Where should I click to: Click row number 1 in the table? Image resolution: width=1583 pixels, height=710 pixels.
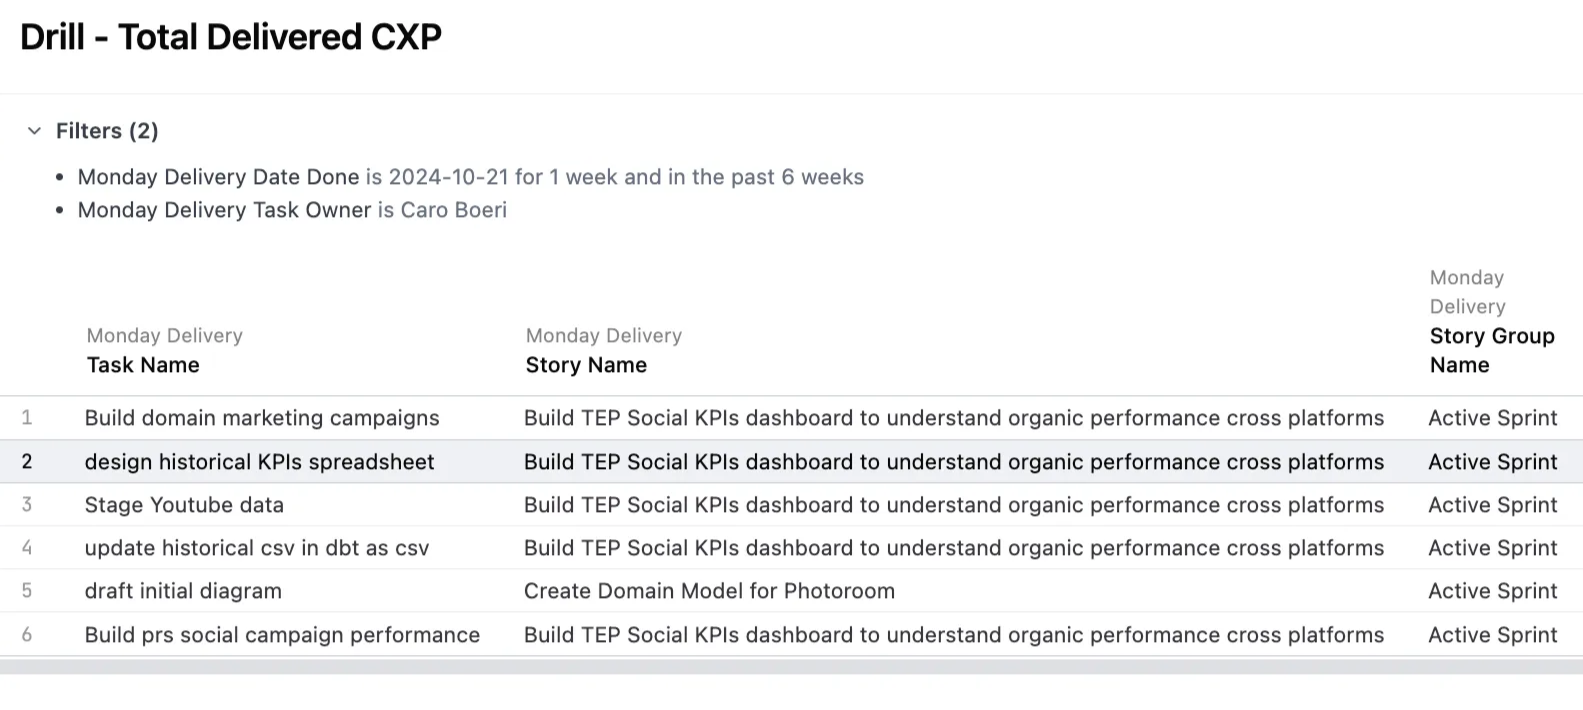point(27,418)
